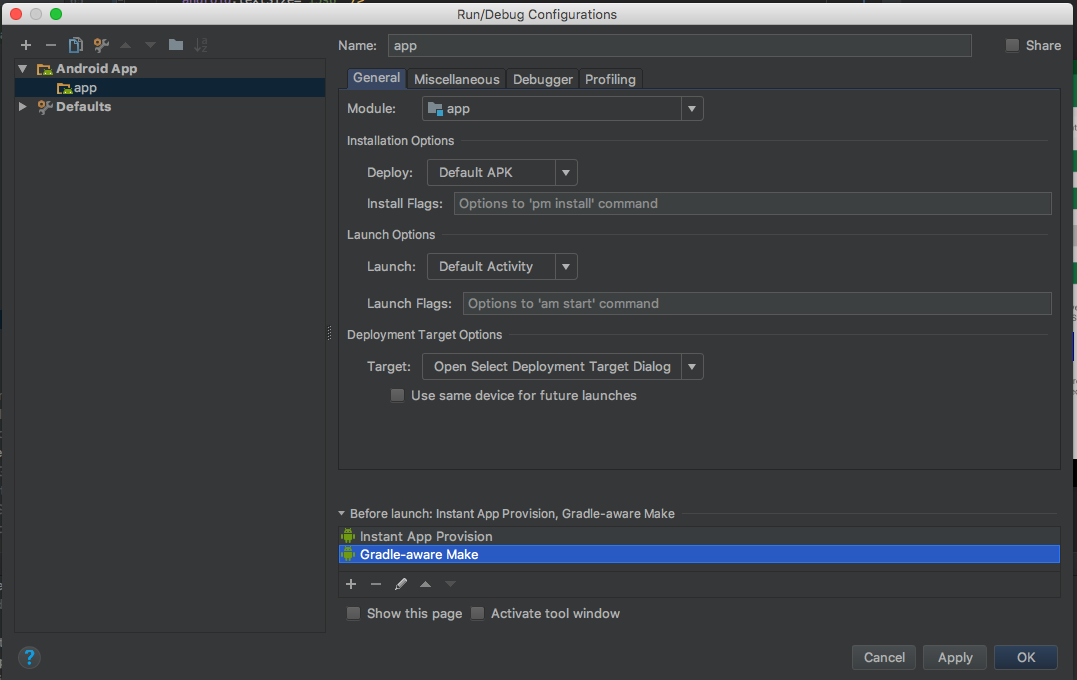Open the help question mark icon
The width and height of the screenshot is (1077, 680).
click(30, 657)
